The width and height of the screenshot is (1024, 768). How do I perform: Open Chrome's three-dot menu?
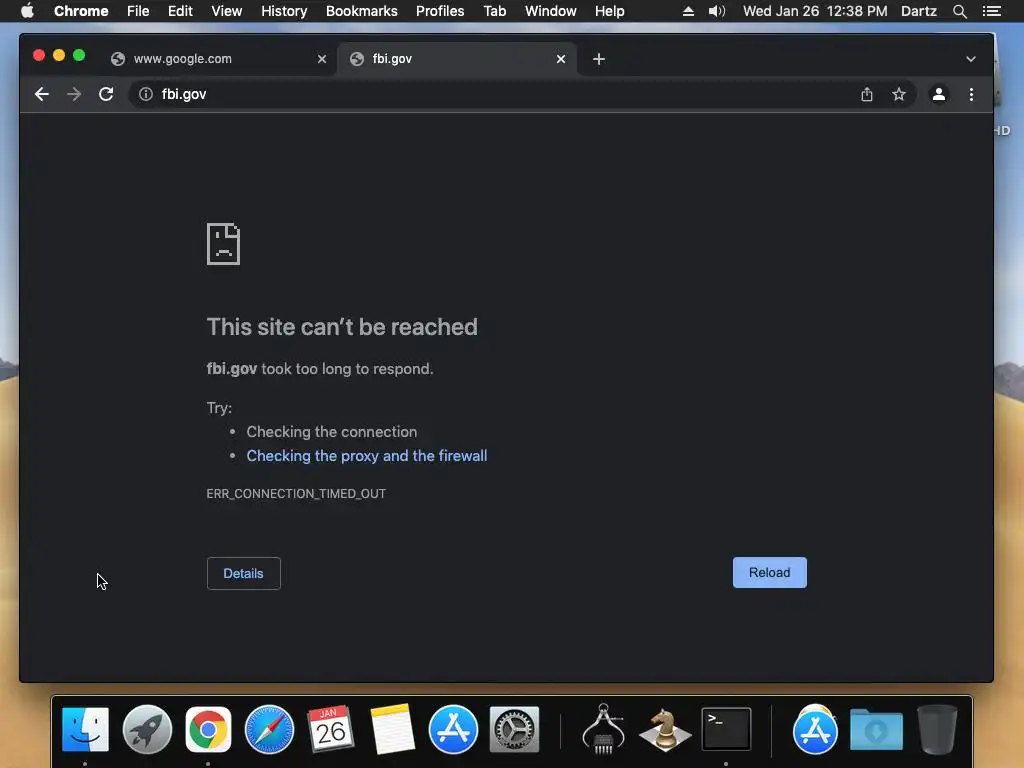click(971, 94)
